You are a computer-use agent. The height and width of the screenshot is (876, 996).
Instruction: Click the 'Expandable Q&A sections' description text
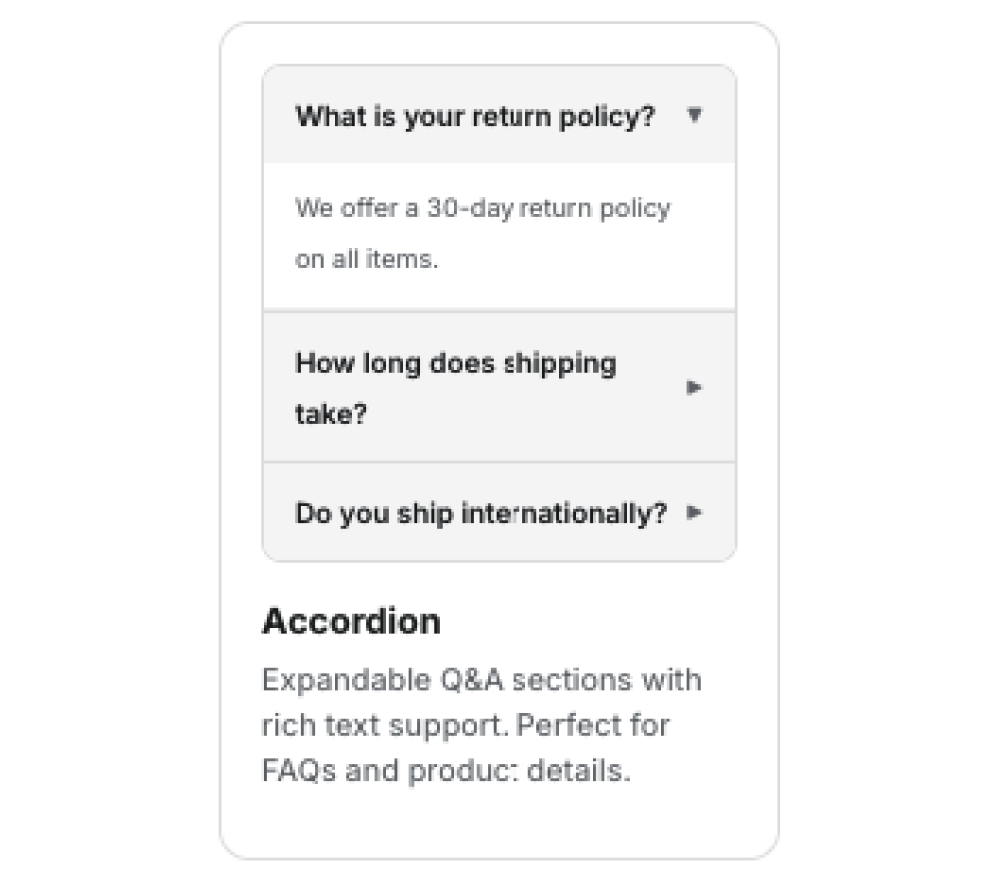(481, 680)
